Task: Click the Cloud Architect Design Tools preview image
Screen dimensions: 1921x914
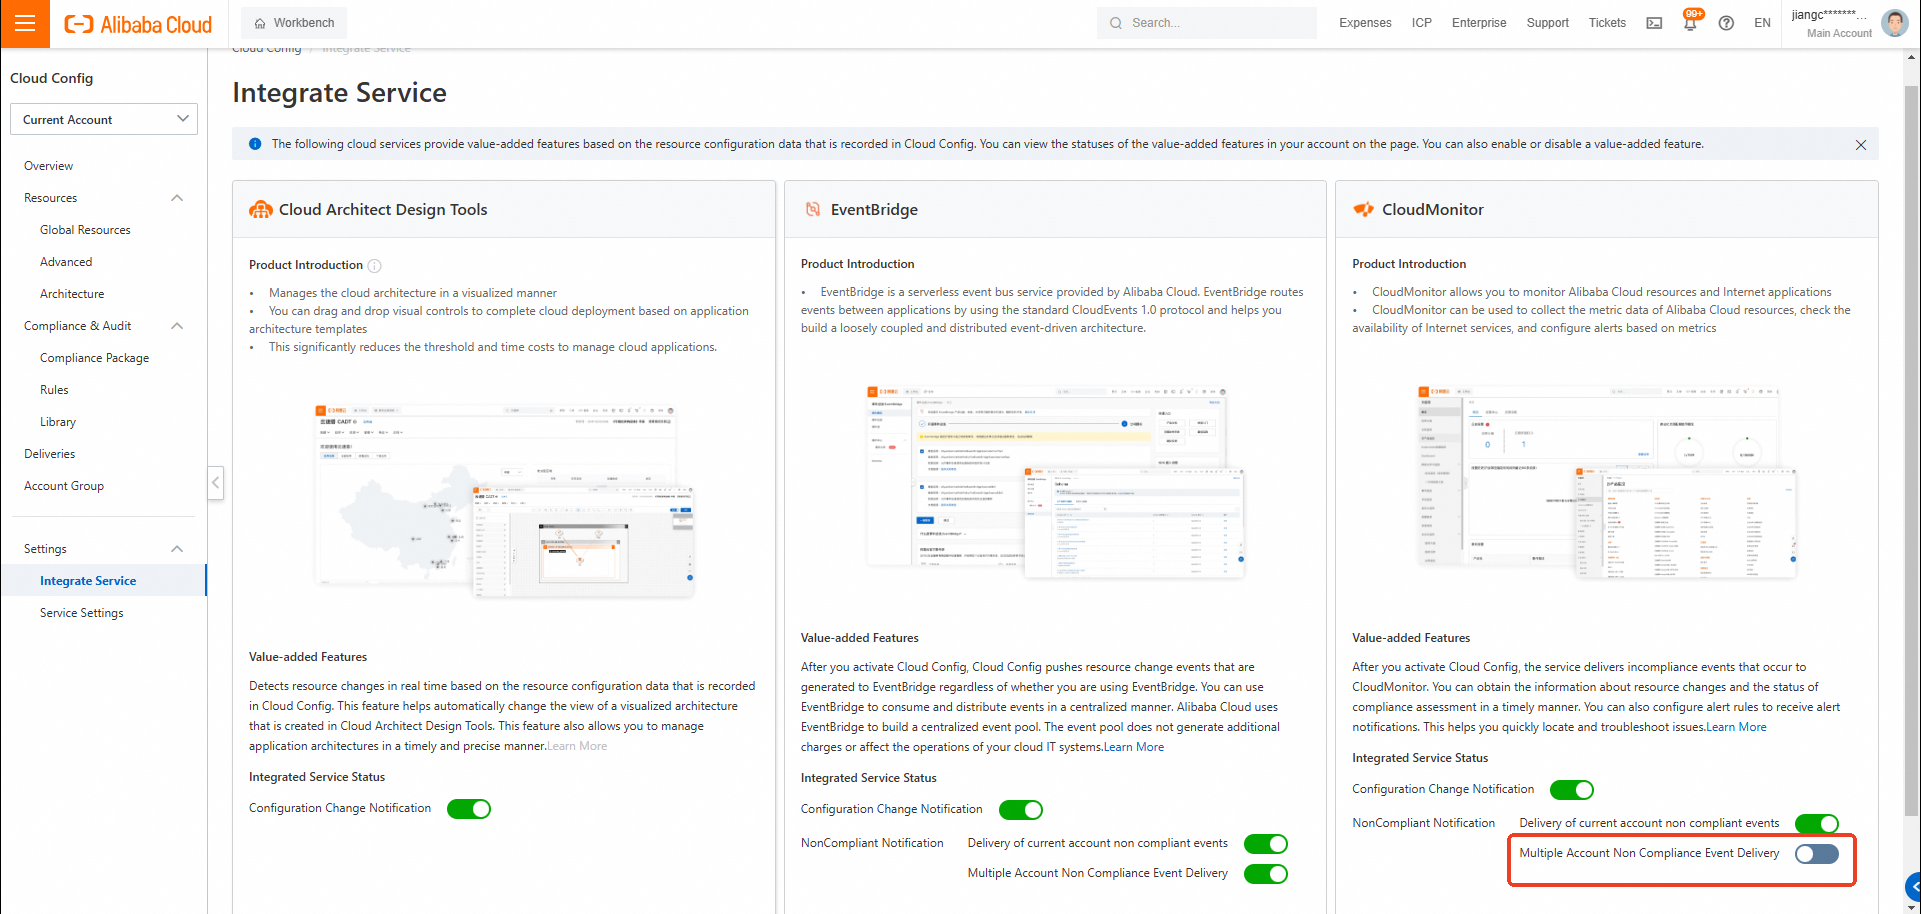Action: (x=503, y=500)
